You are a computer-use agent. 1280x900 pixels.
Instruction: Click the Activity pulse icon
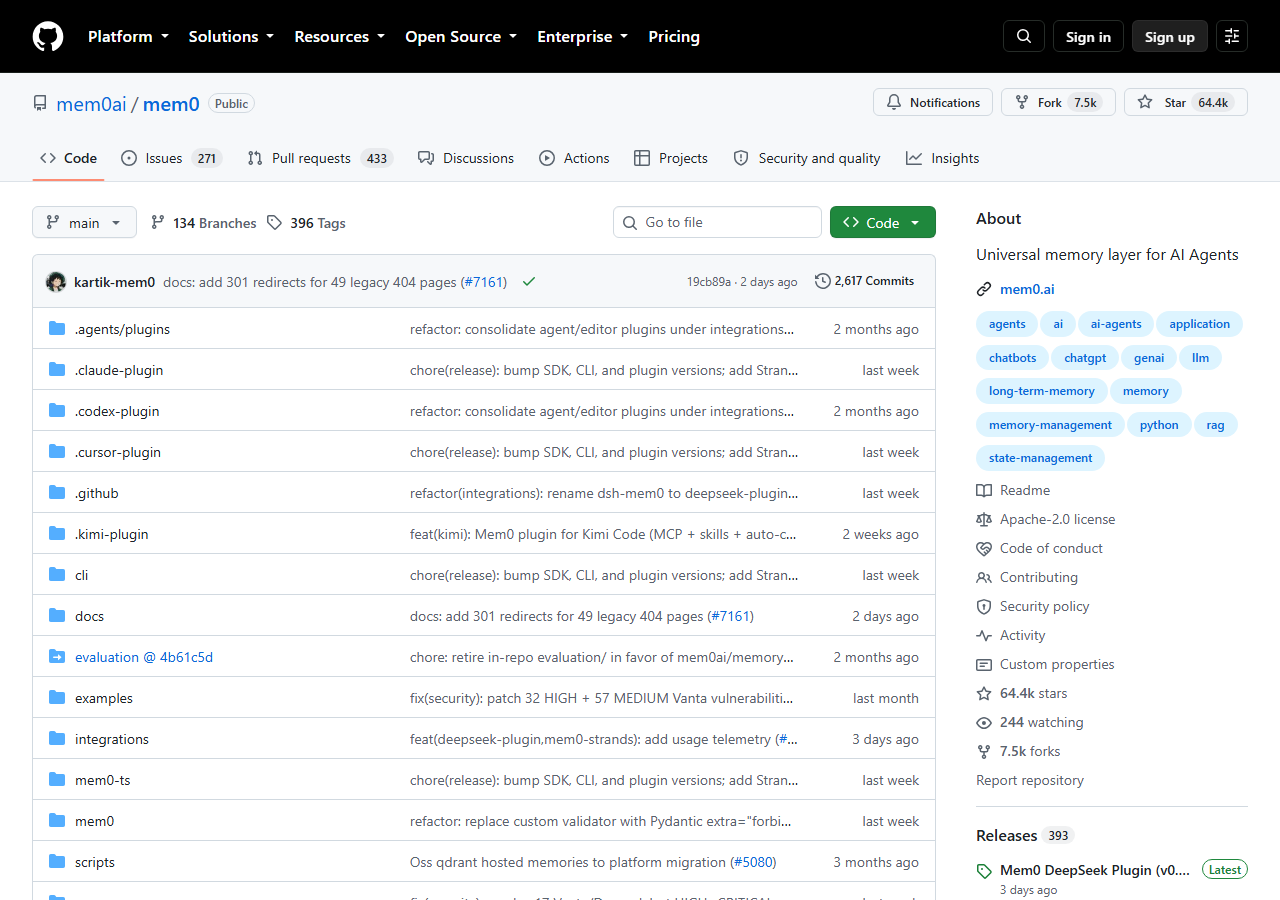pos(984,635)
